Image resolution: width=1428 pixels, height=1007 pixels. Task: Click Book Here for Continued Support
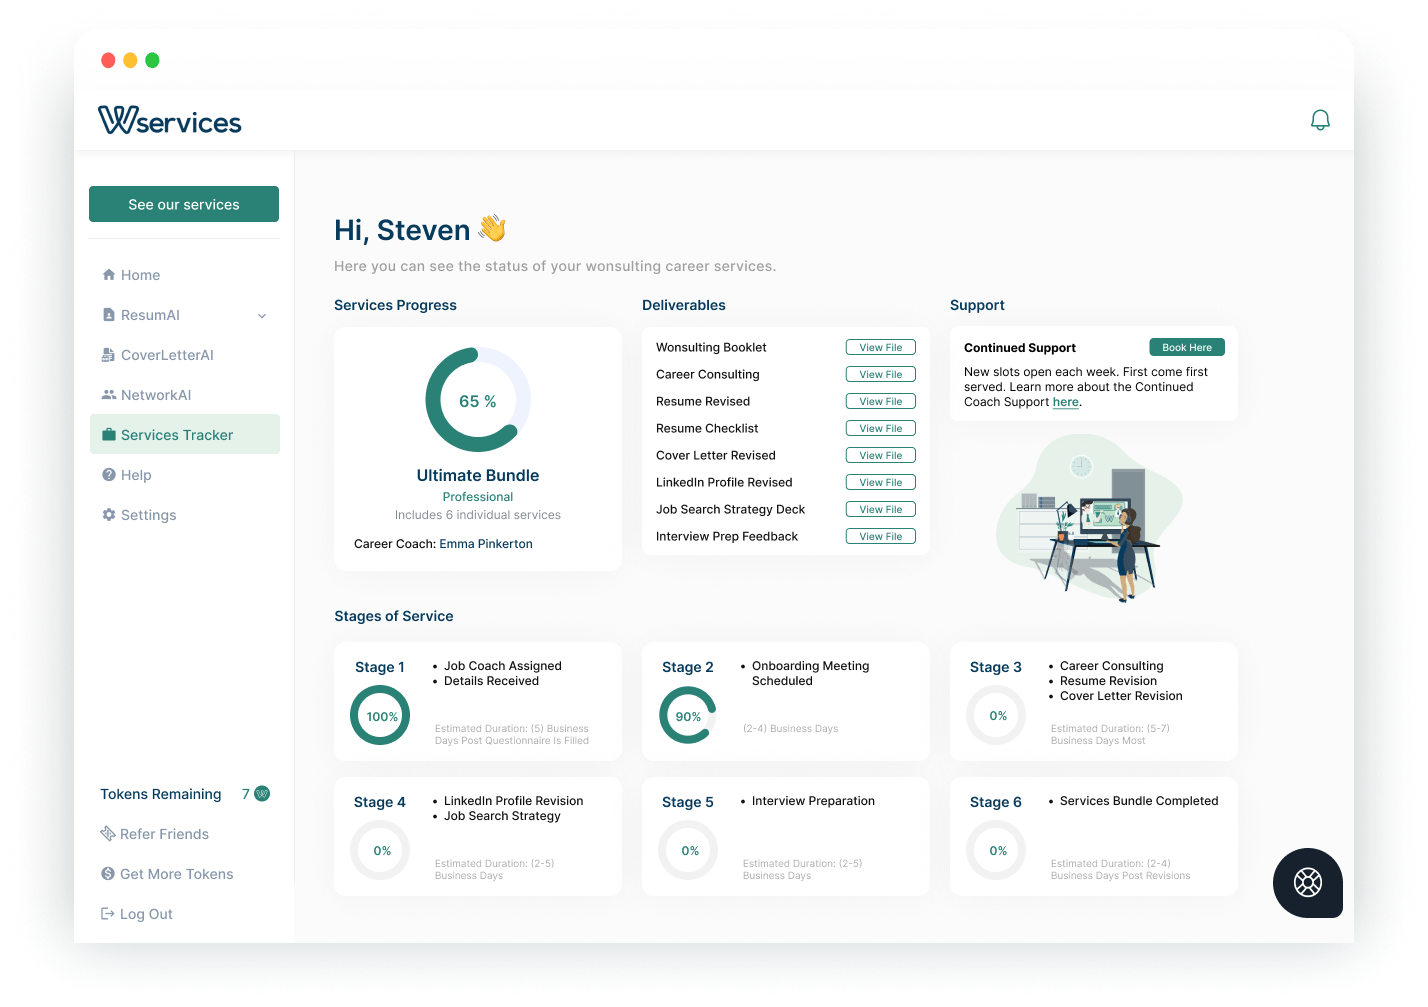click(1187, 347)
